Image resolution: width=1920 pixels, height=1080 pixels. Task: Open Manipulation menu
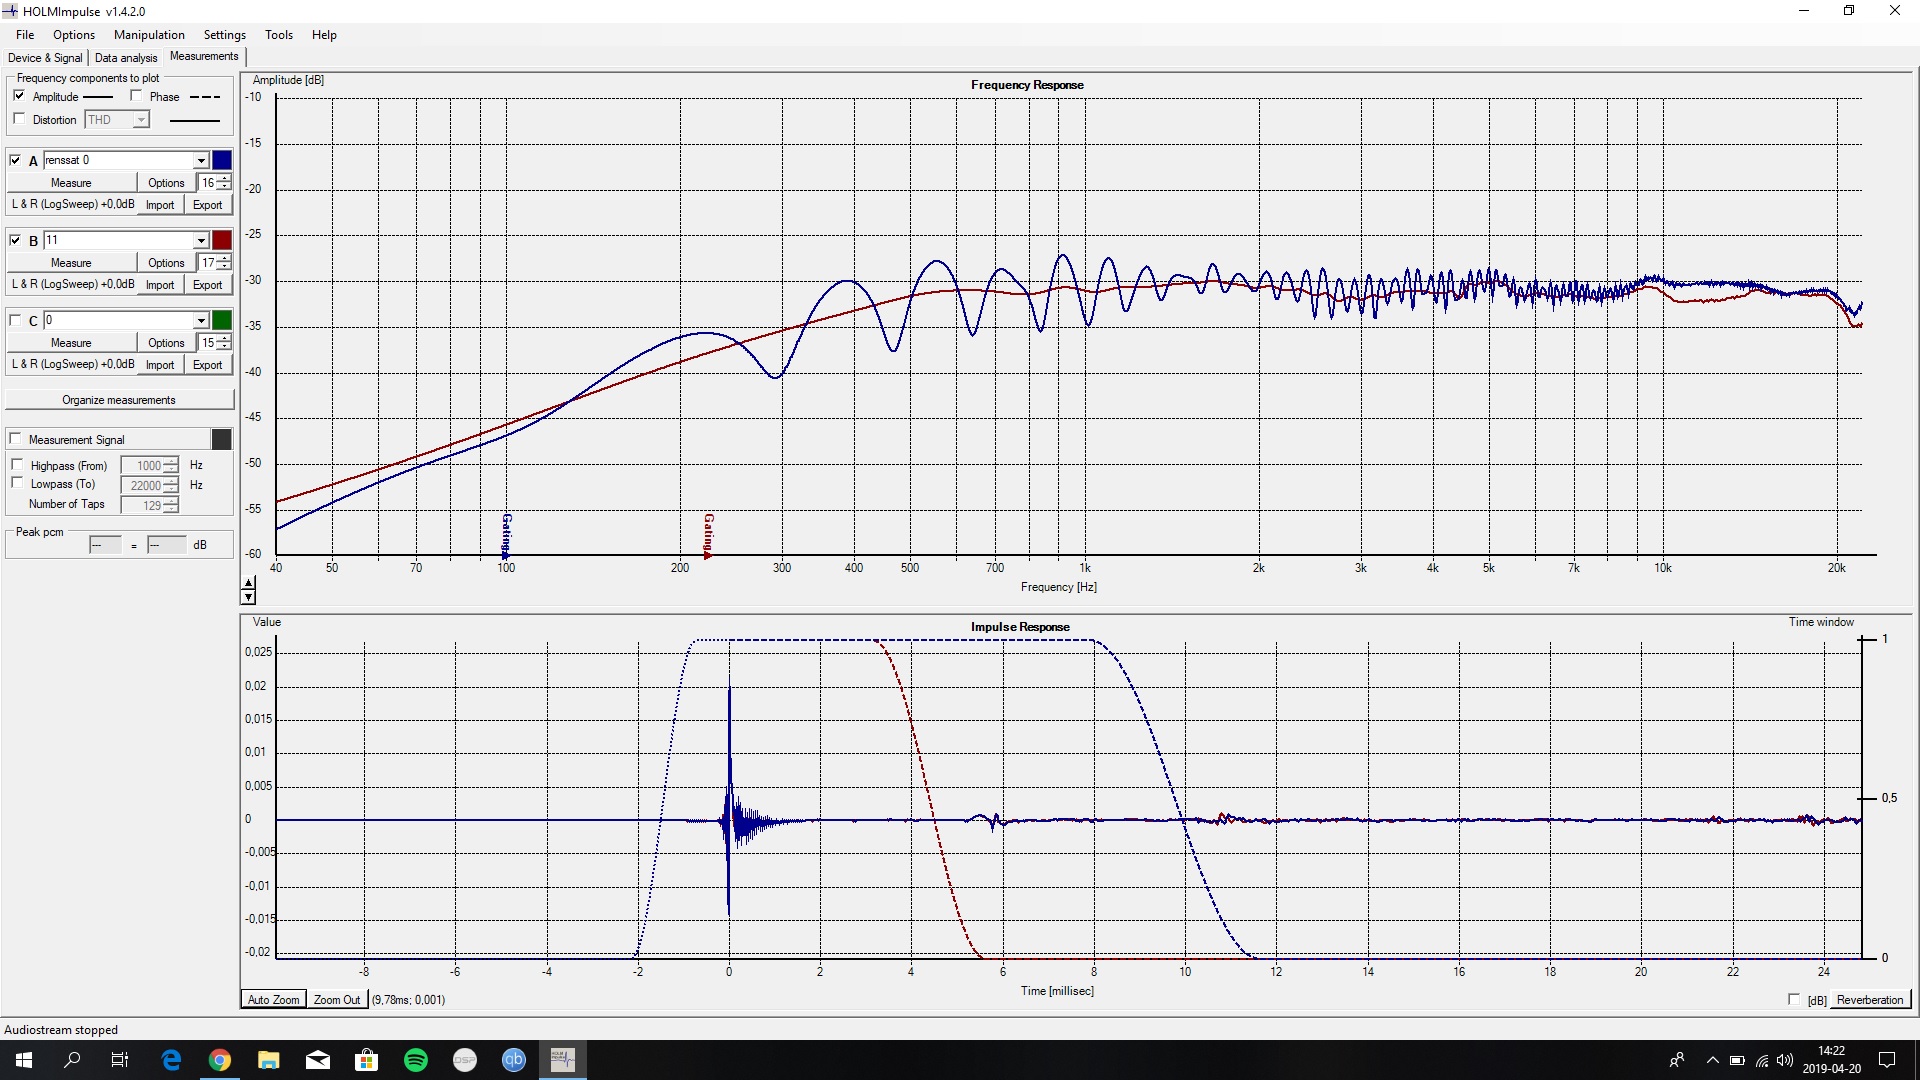tap(149, 34)
